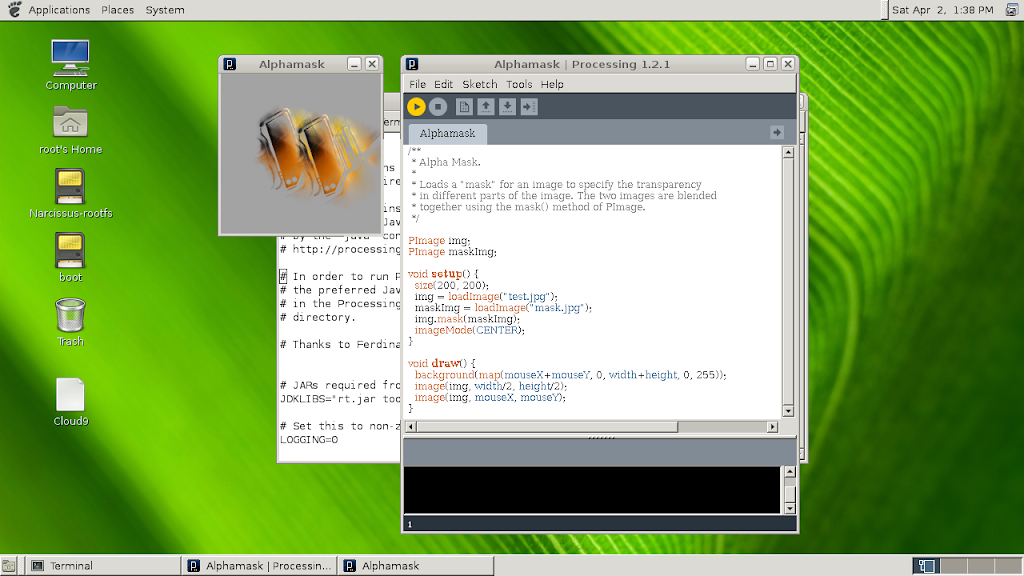
Task: Open the tab menu arrow button
Action: click(776, 133)
